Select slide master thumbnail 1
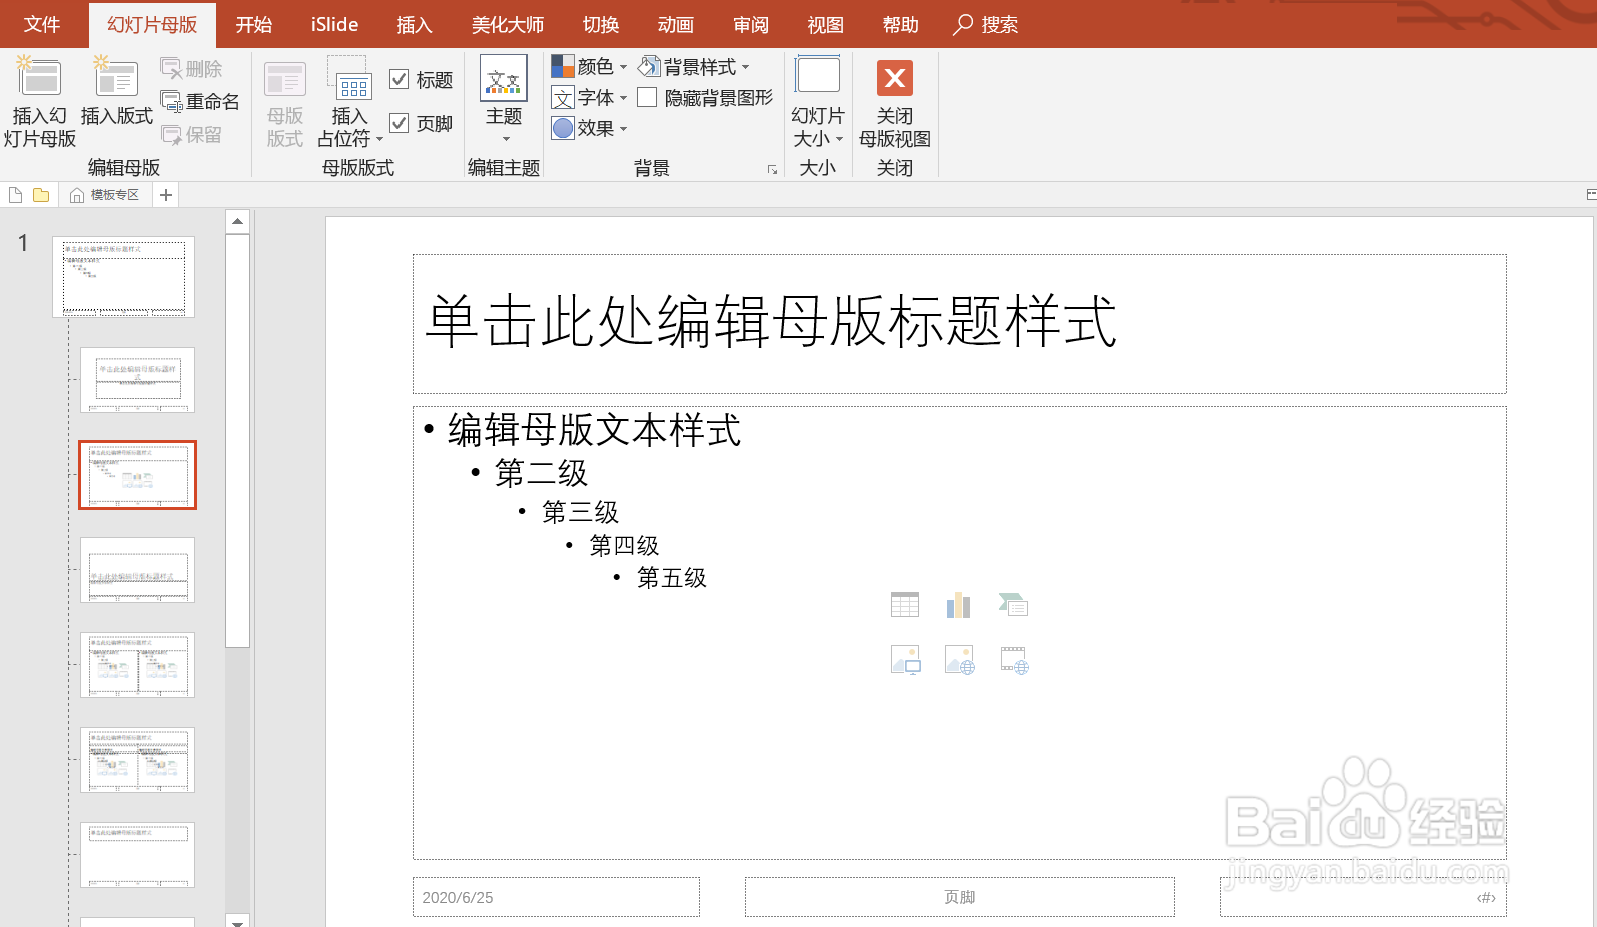This screenshot has width=1597, height=927. (x=124, y=277)
